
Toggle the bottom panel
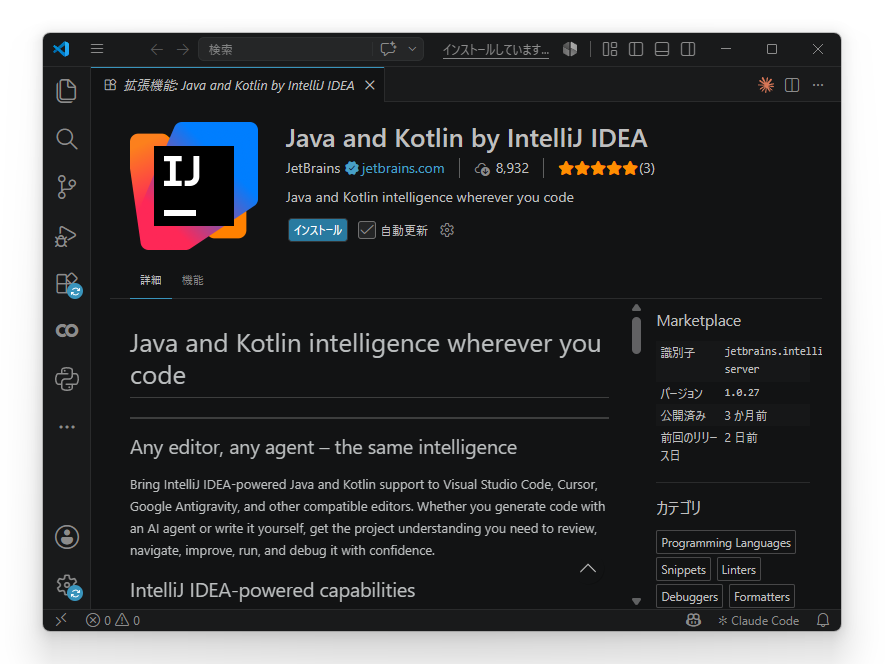tap(662, 49)
